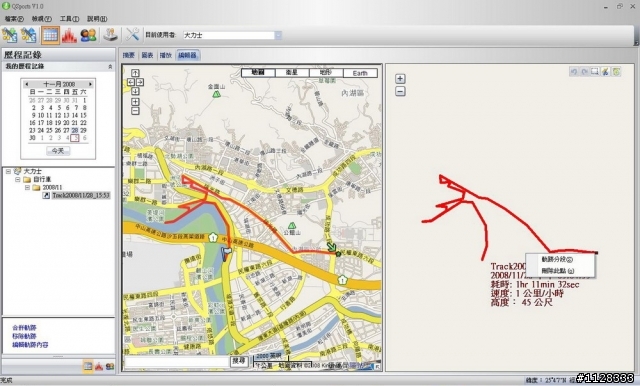This screenshot has width=640, height=386.
Task: Click the 移除軌跡 link
Action: click(x=24, y=336)
